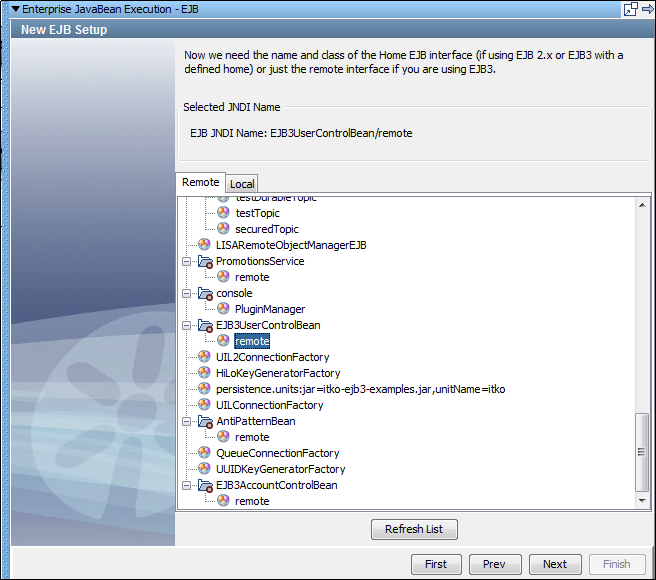Select the UUIDKeyGeneratorFactory text label
This screenshot has height=580, width=656.
[x=280, y=469]
